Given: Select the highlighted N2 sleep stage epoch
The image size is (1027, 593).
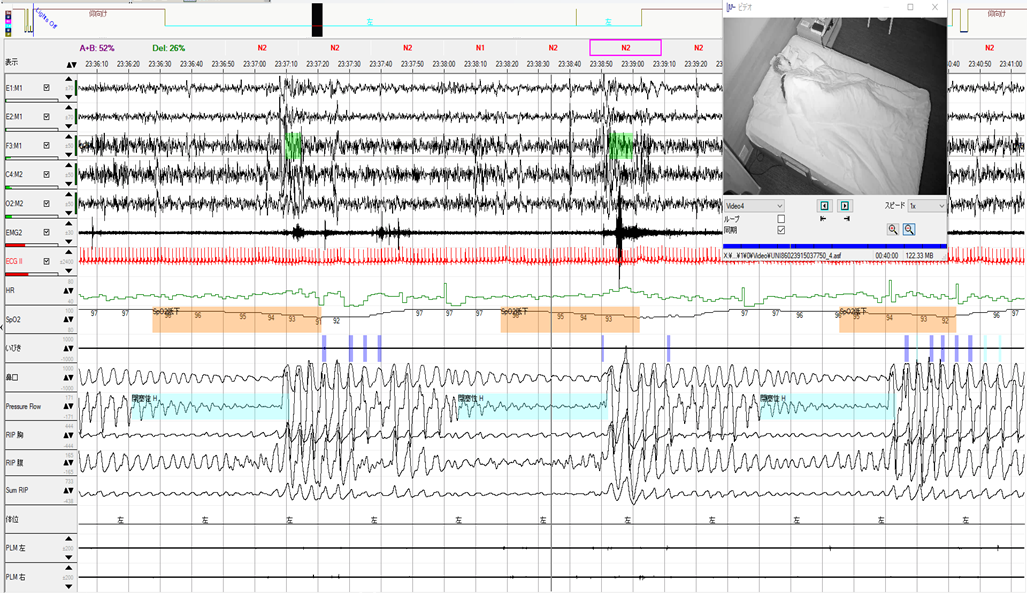Looking at the screenshot, I should tap(625, 47).
